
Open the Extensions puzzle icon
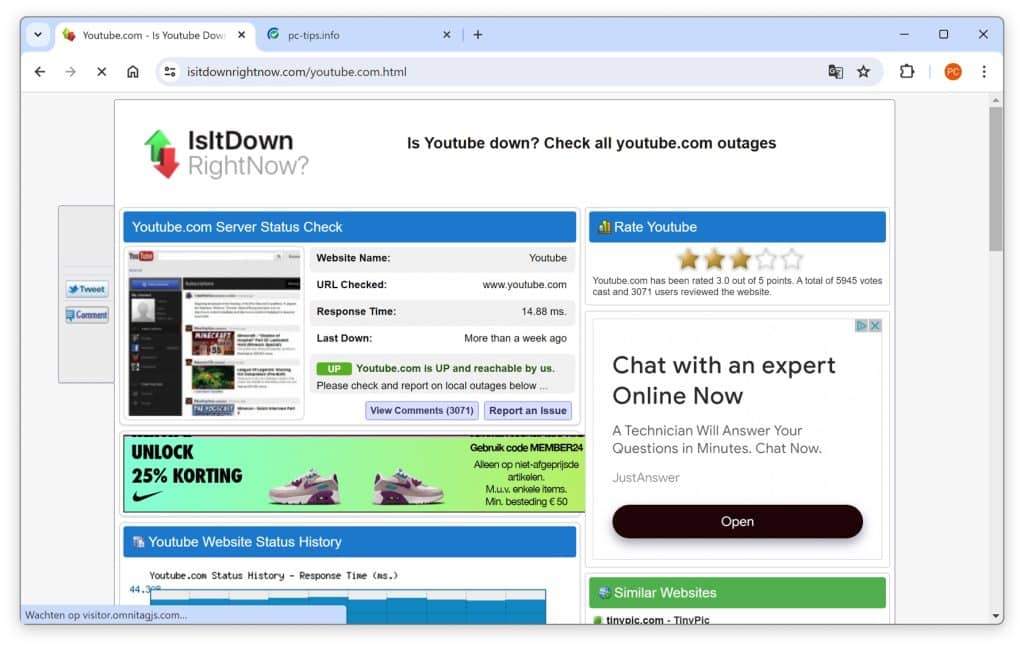point(906,72)
